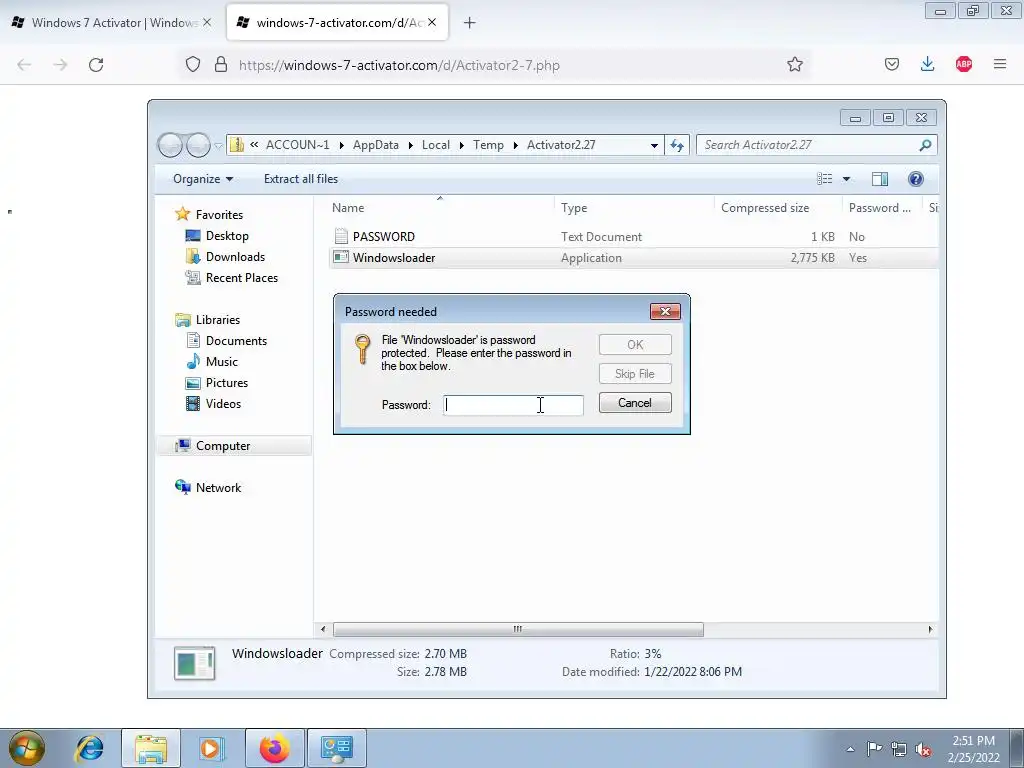Screen dimensions: 1024x768
Task: Select the windows-7-activator.com/d tab
Action: [338, 22]
